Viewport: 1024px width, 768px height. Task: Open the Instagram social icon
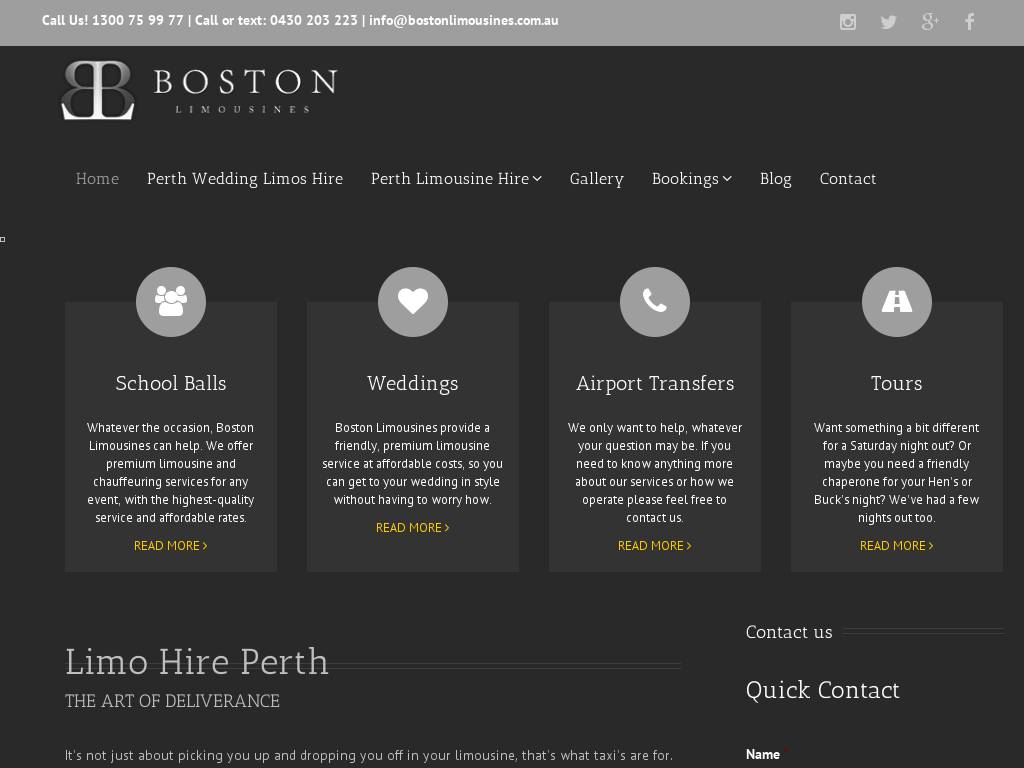point(847,22)
